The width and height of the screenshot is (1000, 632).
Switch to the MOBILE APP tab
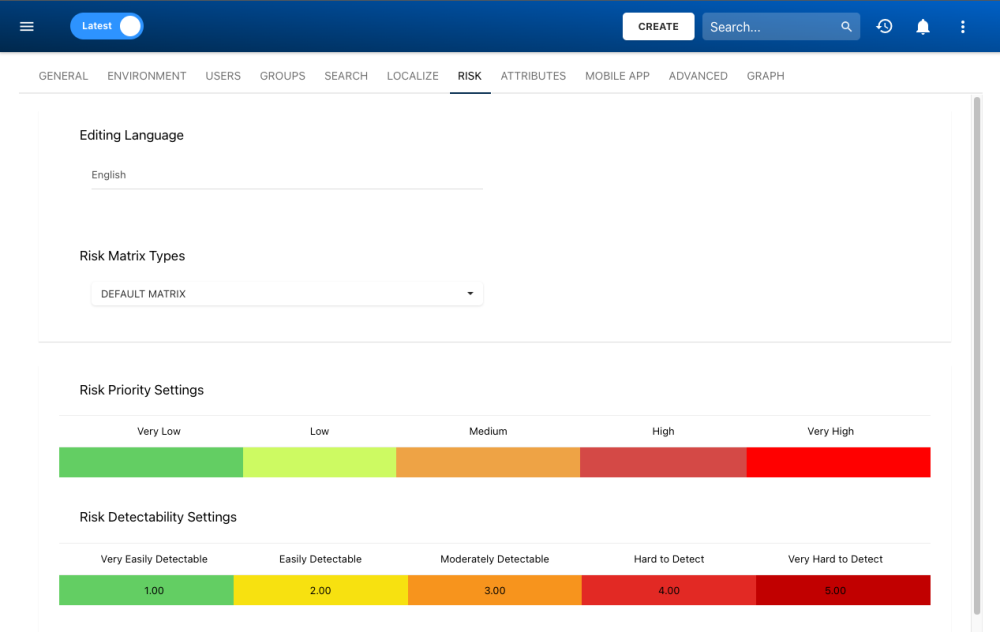click(x=617, y=76)
